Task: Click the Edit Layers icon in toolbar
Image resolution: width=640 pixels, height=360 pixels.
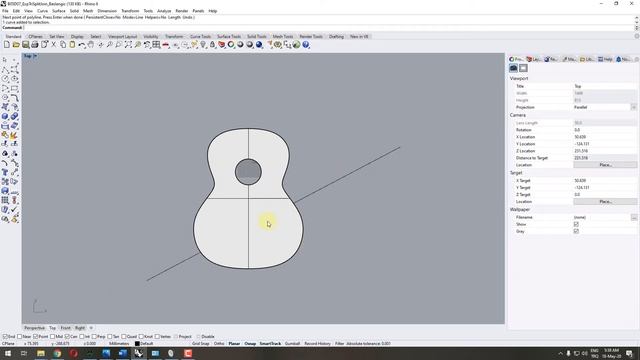Action: [x=222, y=44]
